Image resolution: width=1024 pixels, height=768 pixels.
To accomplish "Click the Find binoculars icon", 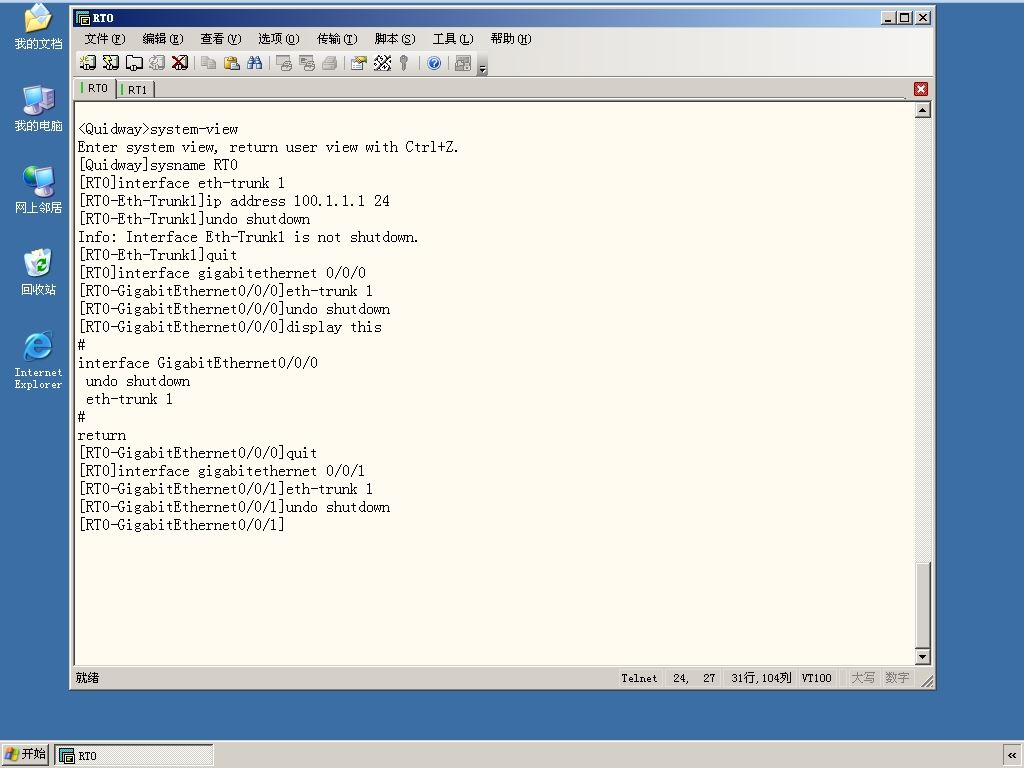I will (x=255, y=63).
